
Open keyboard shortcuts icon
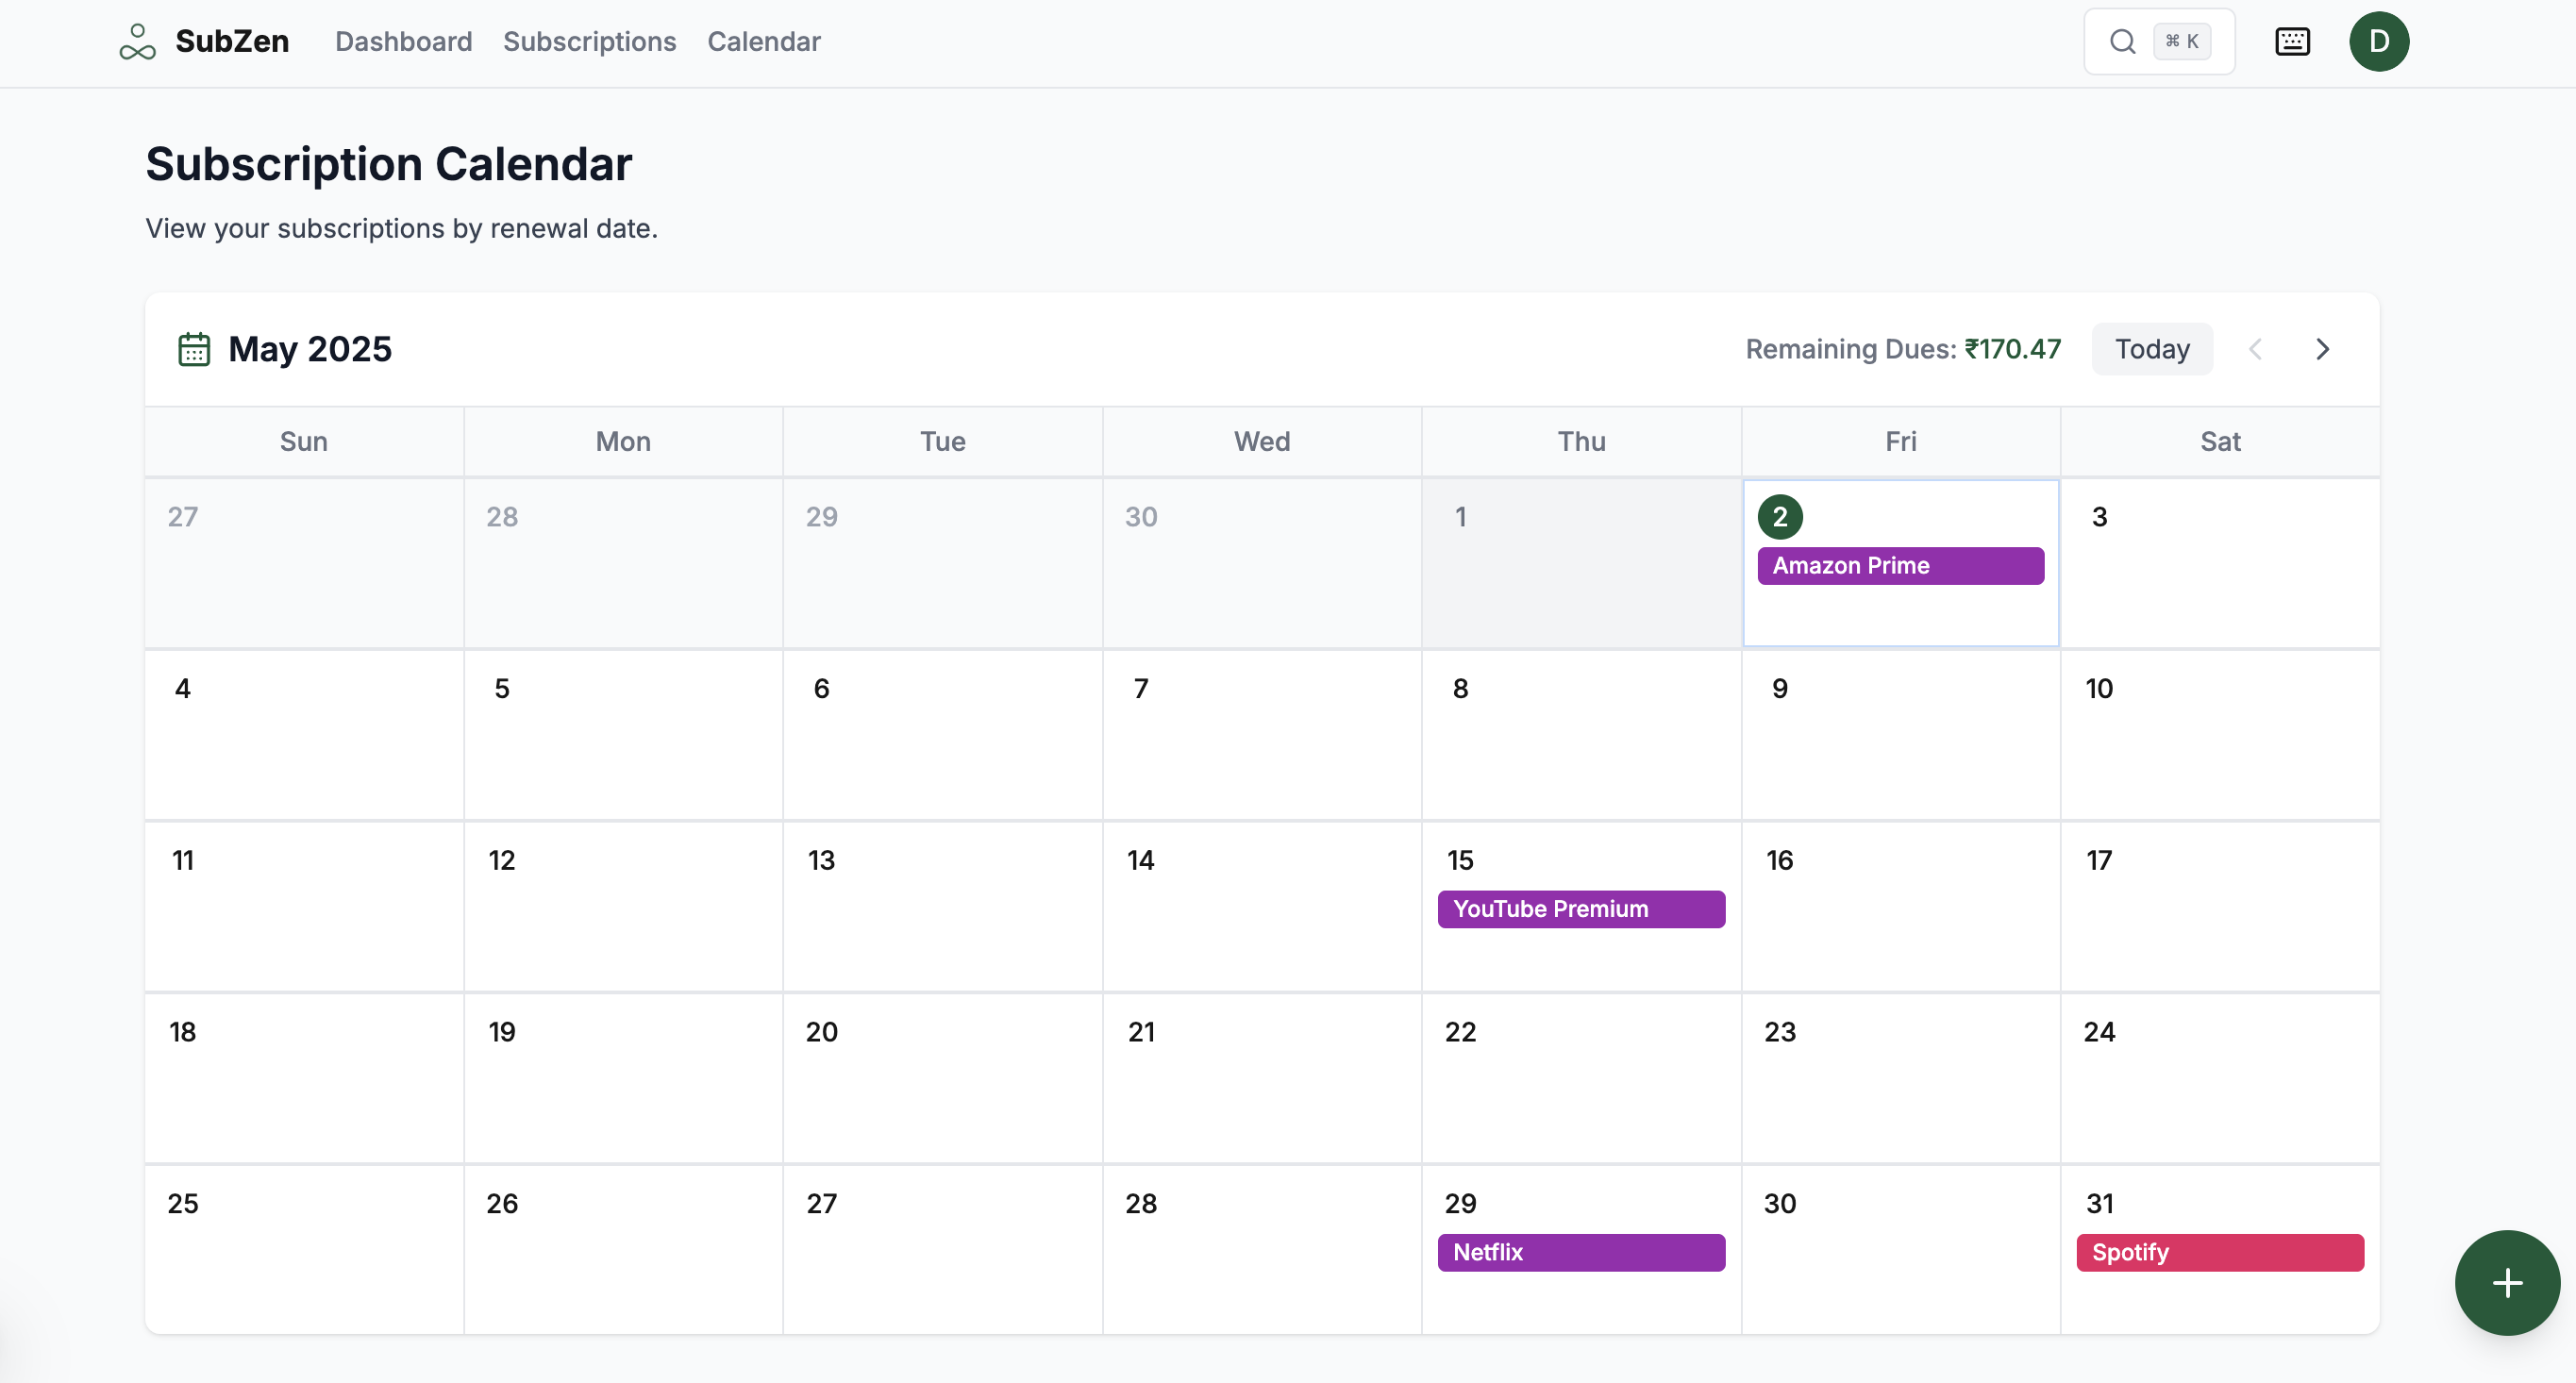(2292, 42)
